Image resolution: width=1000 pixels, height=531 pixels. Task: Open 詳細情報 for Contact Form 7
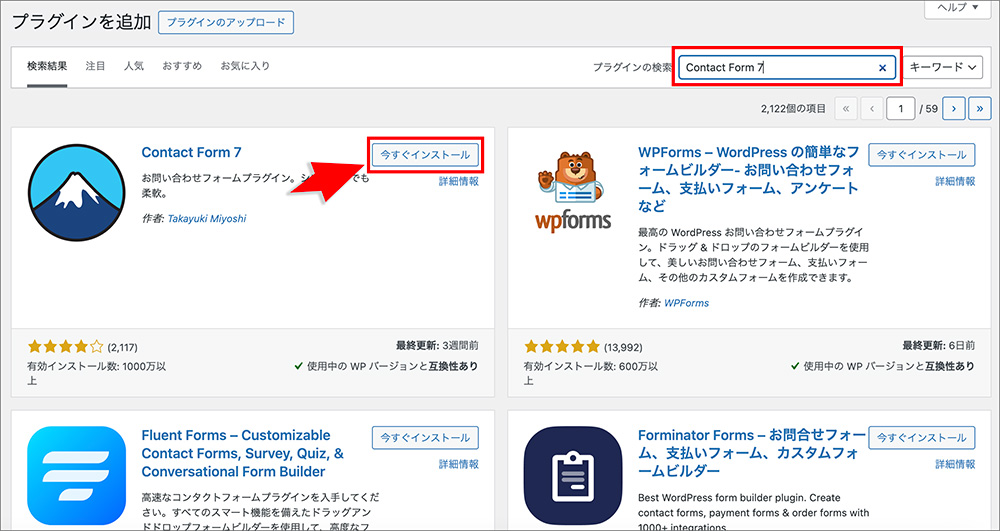tap(459, 181)
